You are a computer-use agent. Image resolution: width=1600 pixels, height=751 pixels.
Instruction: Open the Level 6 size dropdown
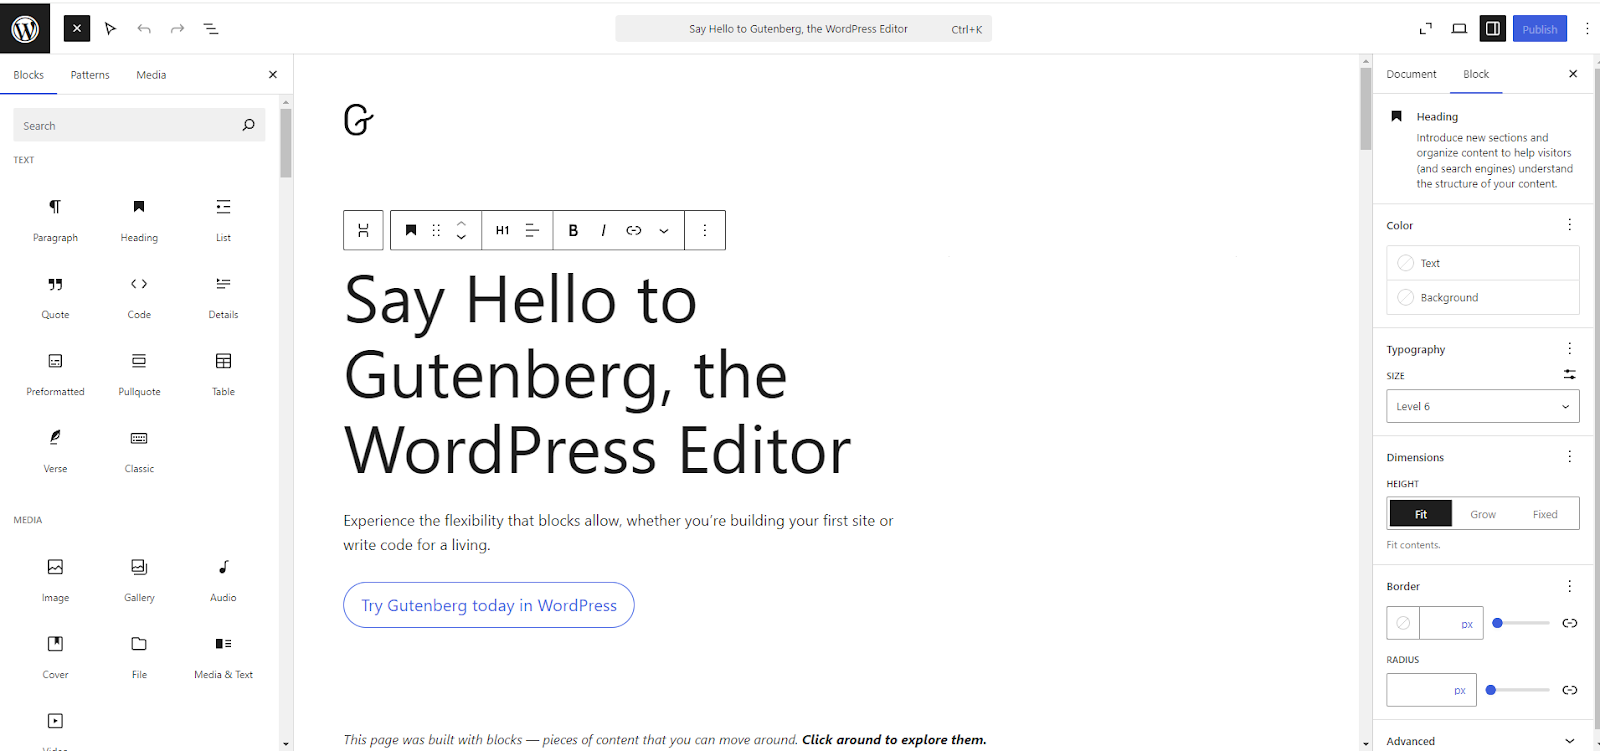pyautogui.click(x=1483, y=406)
